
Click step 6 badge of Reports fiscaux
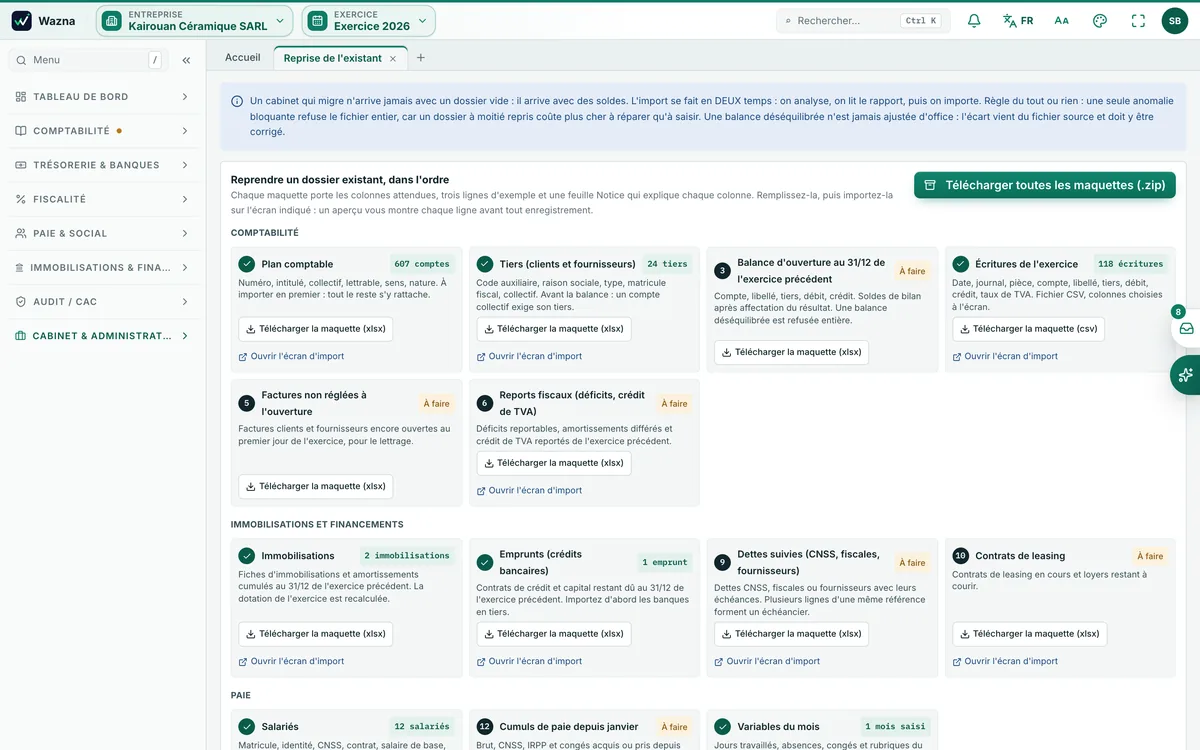pos(484,403)
